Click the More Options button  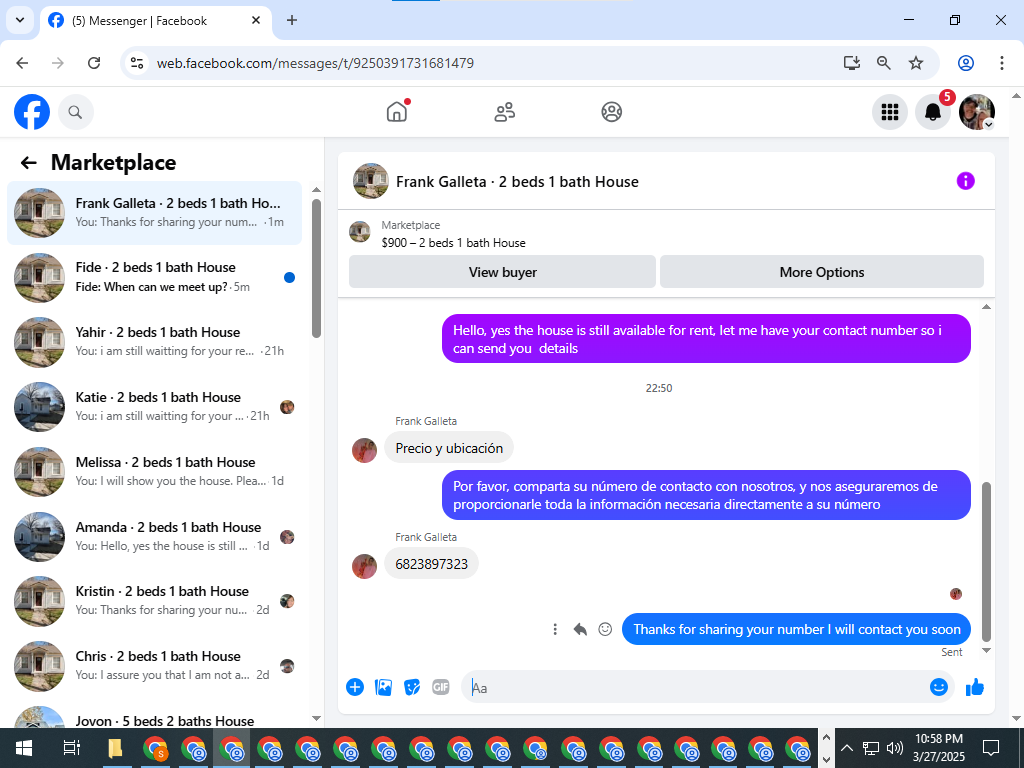pos(822,272)
